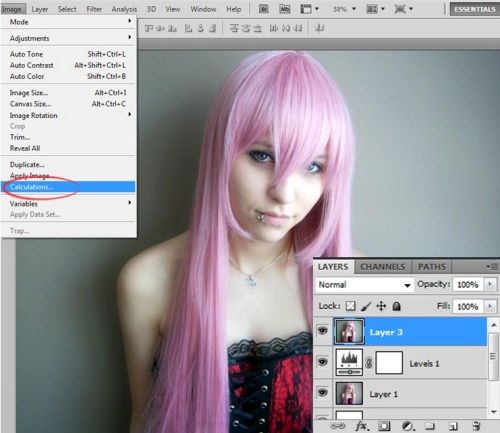Open the Normal blend mode dropdown
Screen dimensions: 500x433
364,285
